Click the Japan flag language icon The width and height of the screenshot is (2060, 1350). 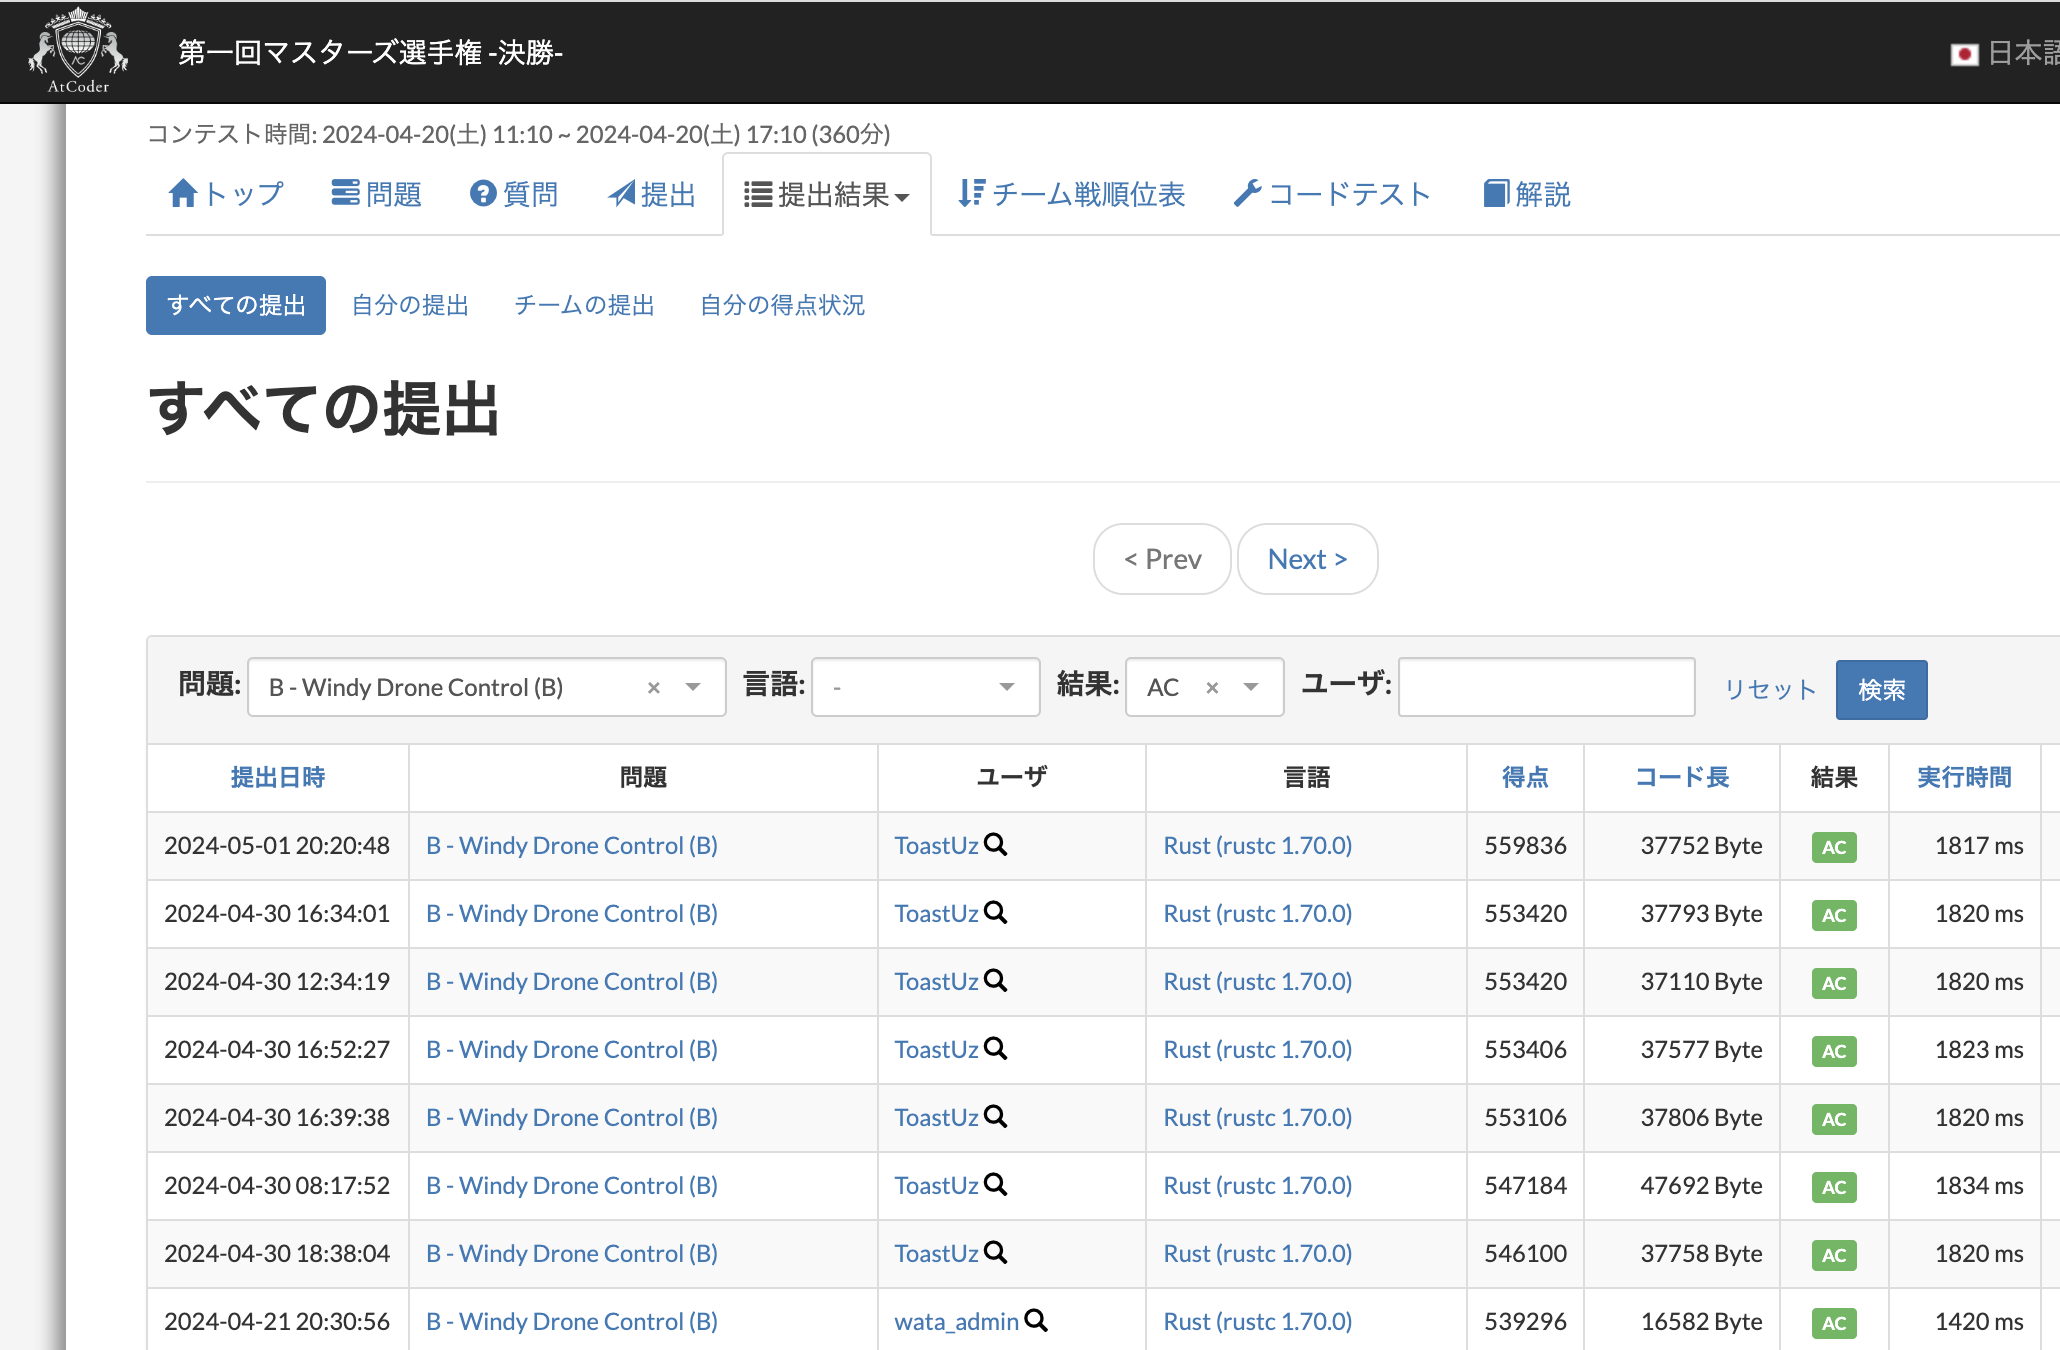(1964, 54)
